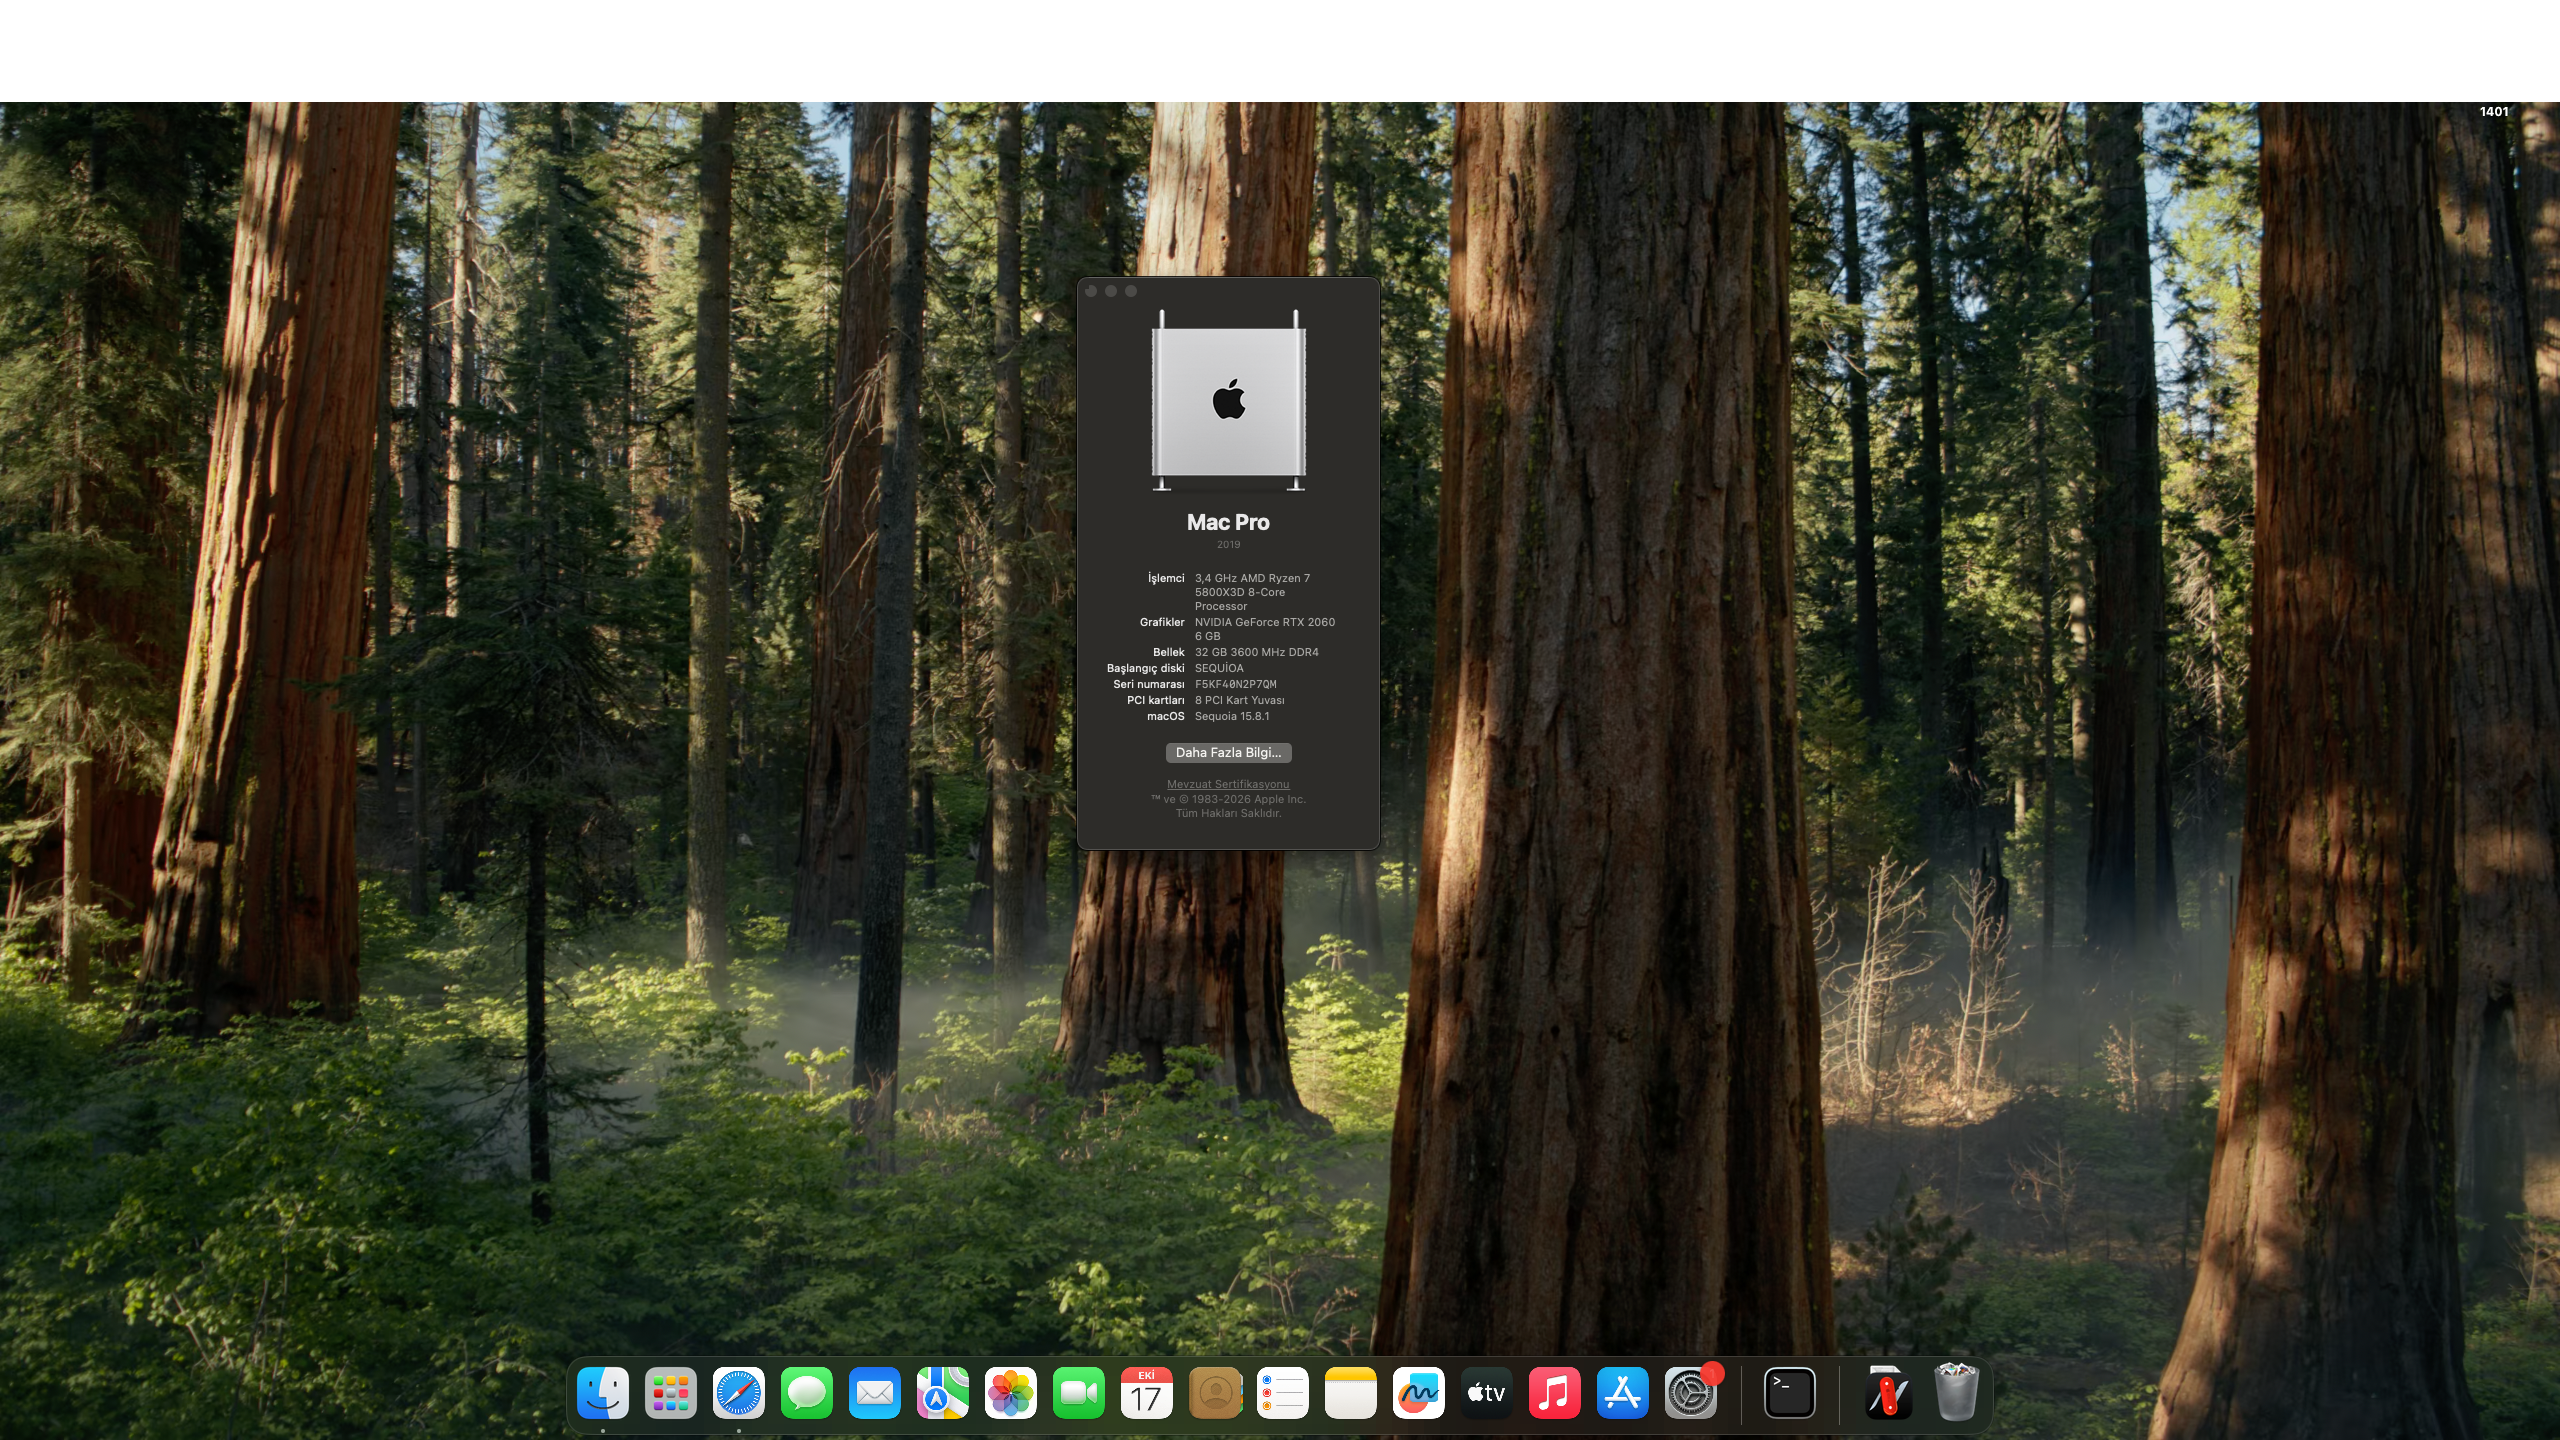The height and width of the screenshot is (1440, 2560).
Task: Launch Maps from the Dock
Action: (943, 1392)
